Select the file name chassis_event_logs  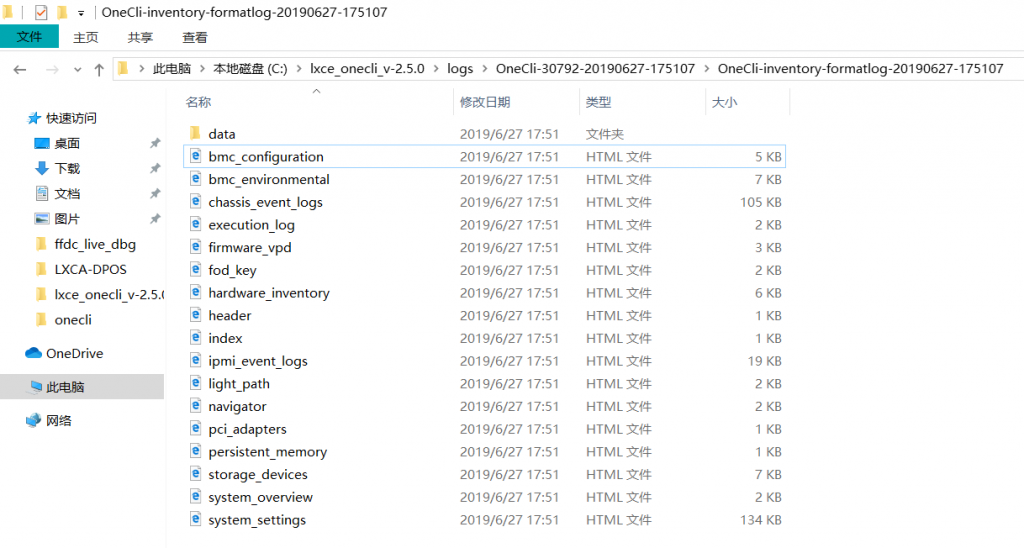[266, 202]
